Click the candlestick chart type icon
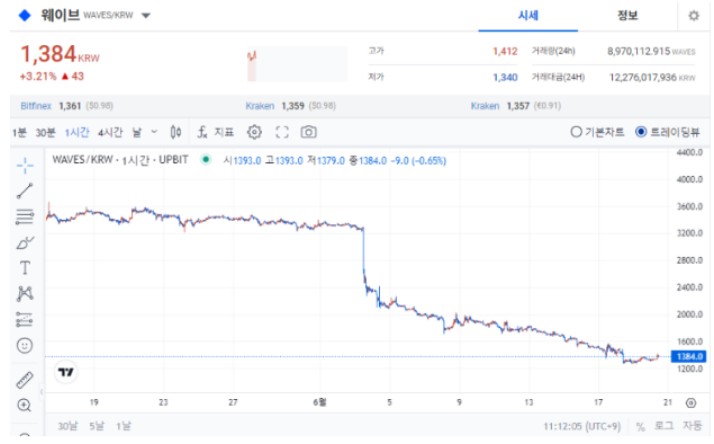 (176, 132)
